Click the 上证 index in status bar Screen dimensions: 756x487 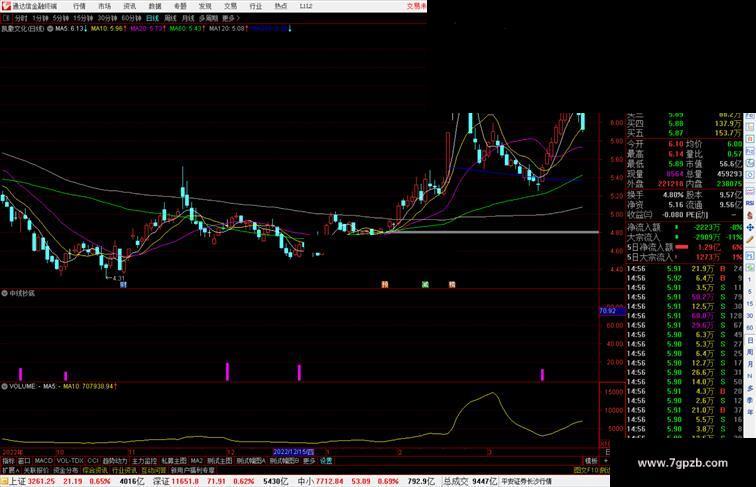coord(18,481)
